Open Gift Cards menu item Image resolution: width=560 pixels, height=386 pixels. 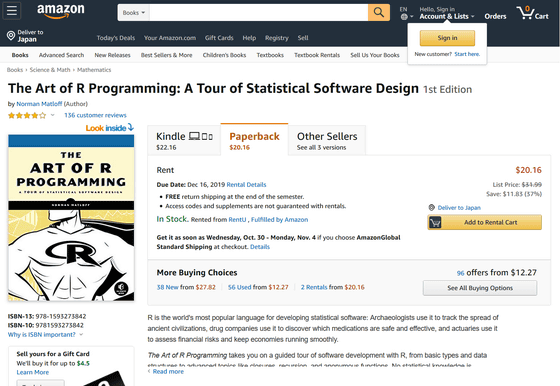coord(219,38)
